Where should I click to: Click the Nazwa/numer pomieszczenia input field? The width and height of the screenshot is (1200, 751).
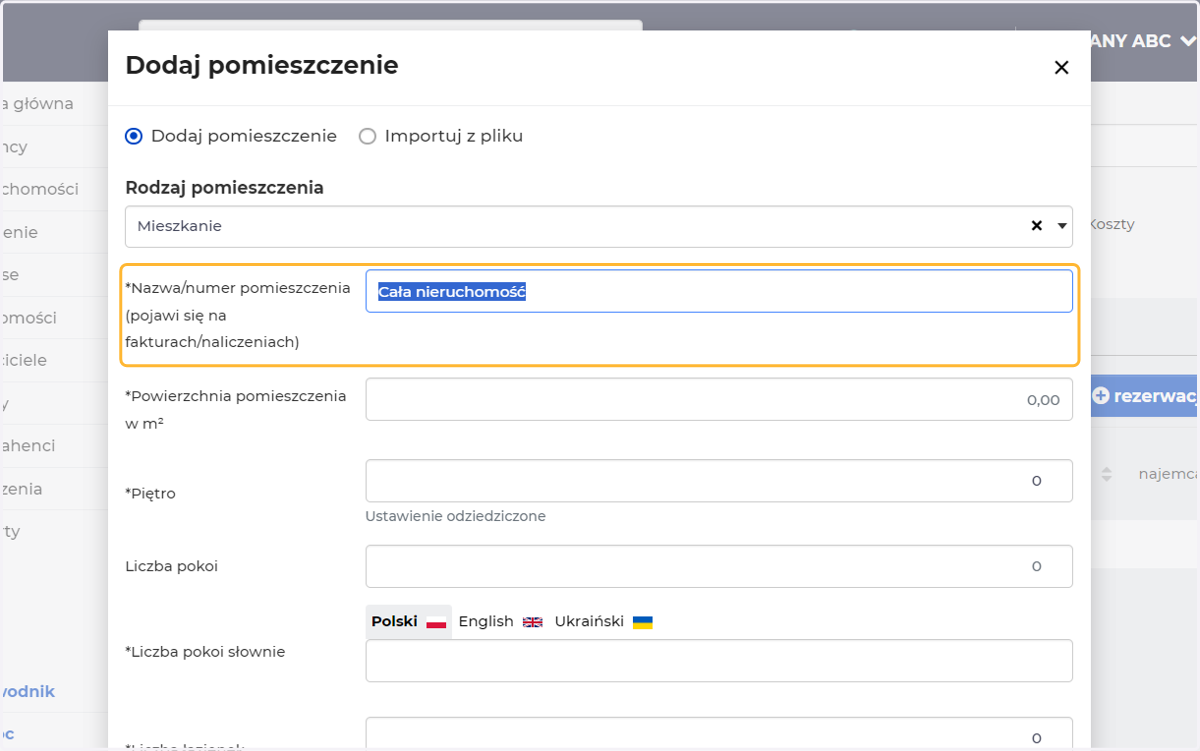point(719,291)
